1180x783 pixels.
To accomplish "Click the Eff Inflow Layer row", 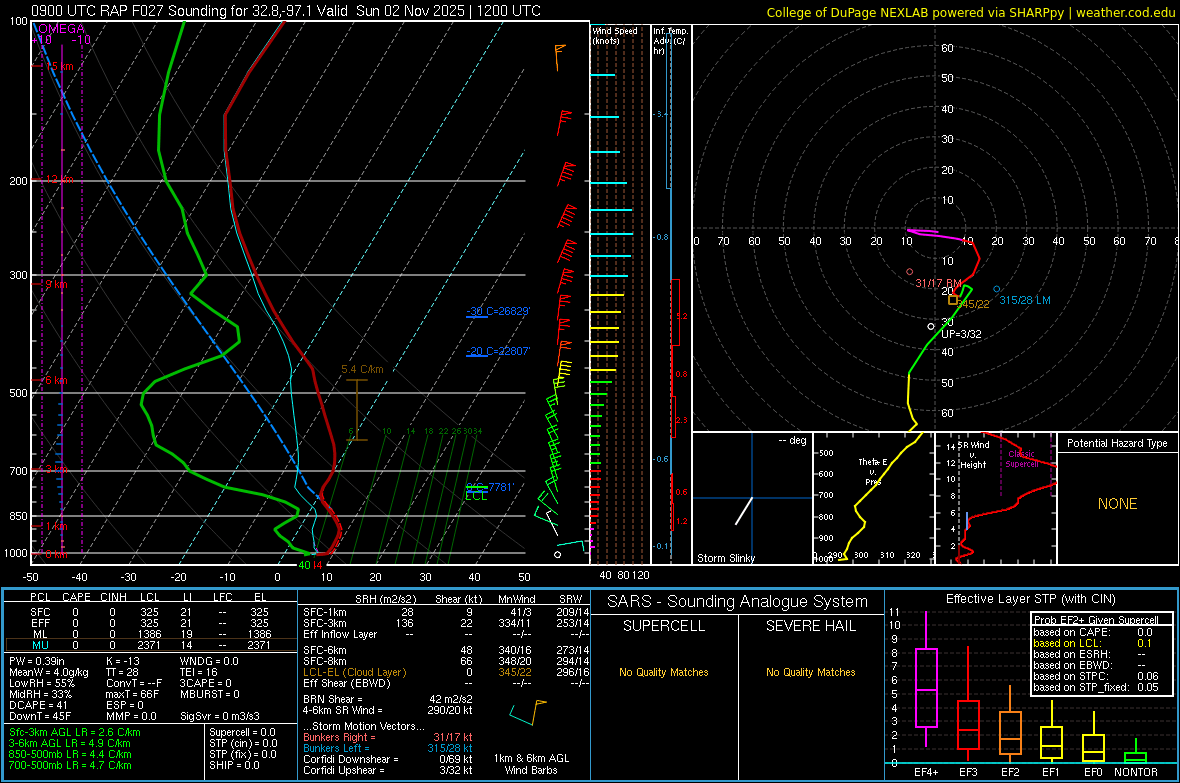I will (446, 634).
